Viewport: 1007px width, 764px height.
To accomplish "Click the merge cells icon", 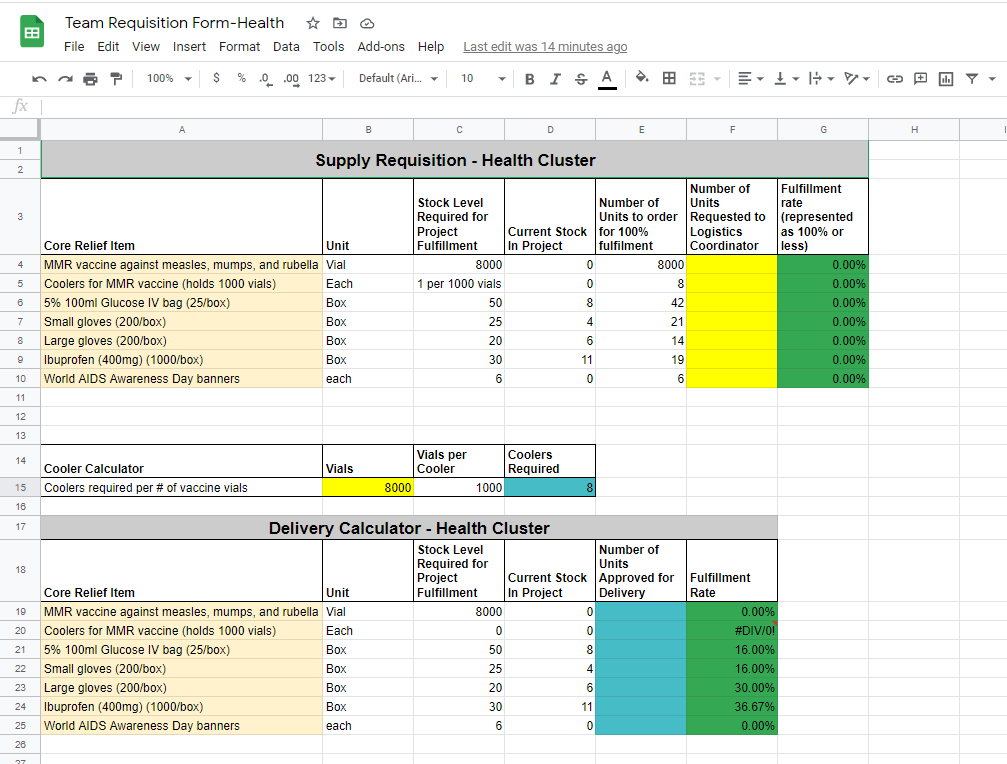I will click(x=697, y=78).
